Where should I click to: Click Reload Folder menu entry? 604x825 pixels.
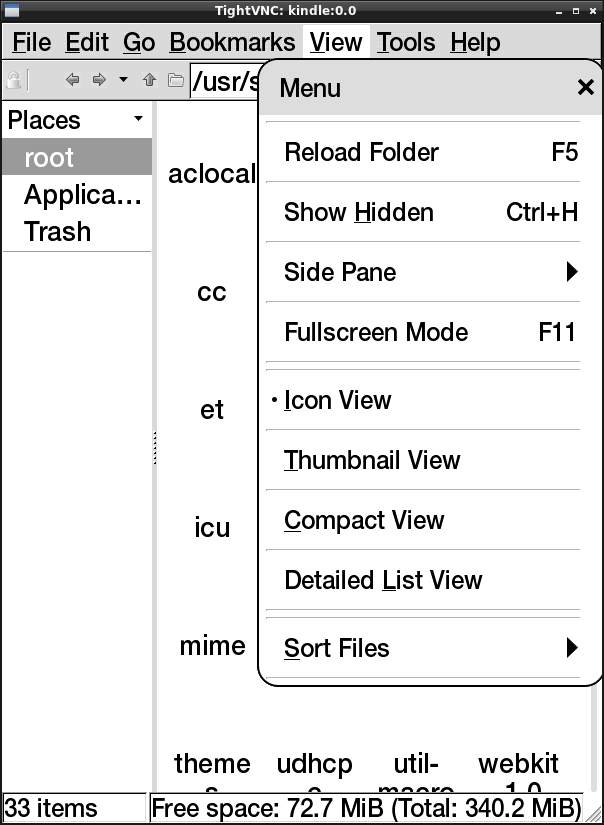click(420, 152)
